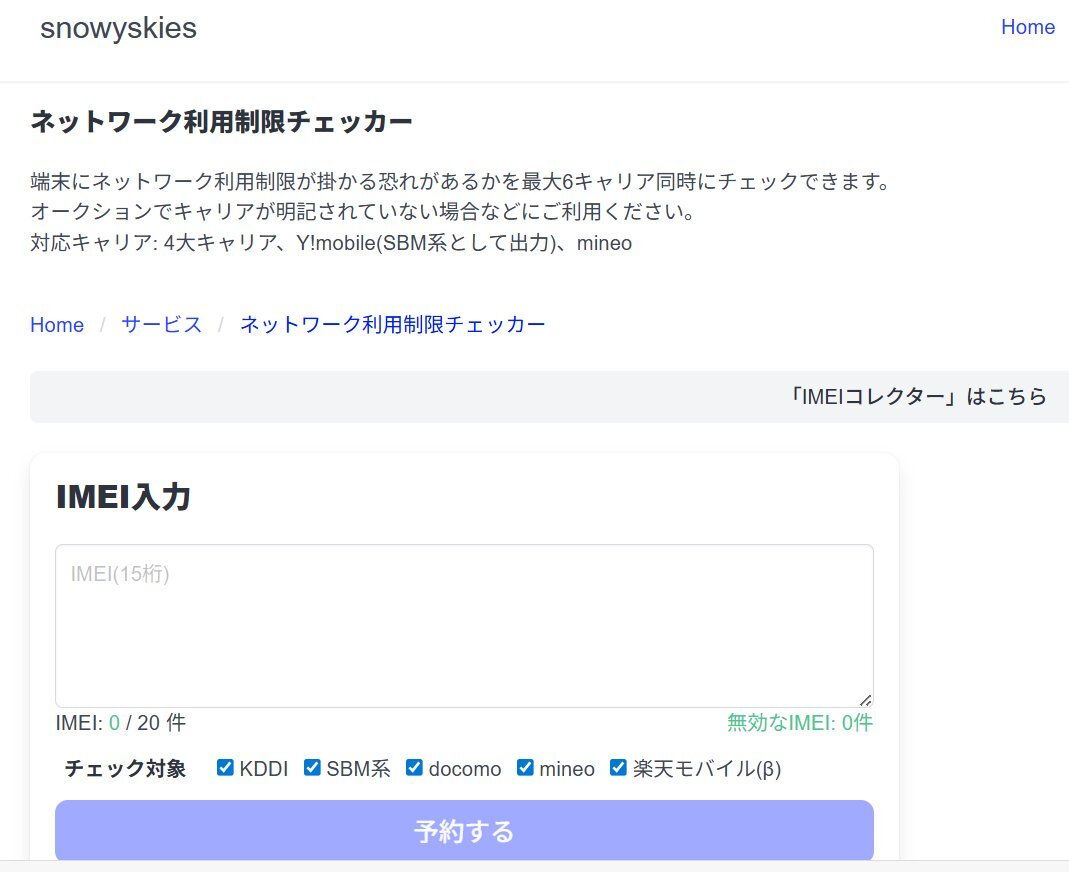Click the 対応キャリア description line
Screen dimensions: 1069x872
click(331, 243)
